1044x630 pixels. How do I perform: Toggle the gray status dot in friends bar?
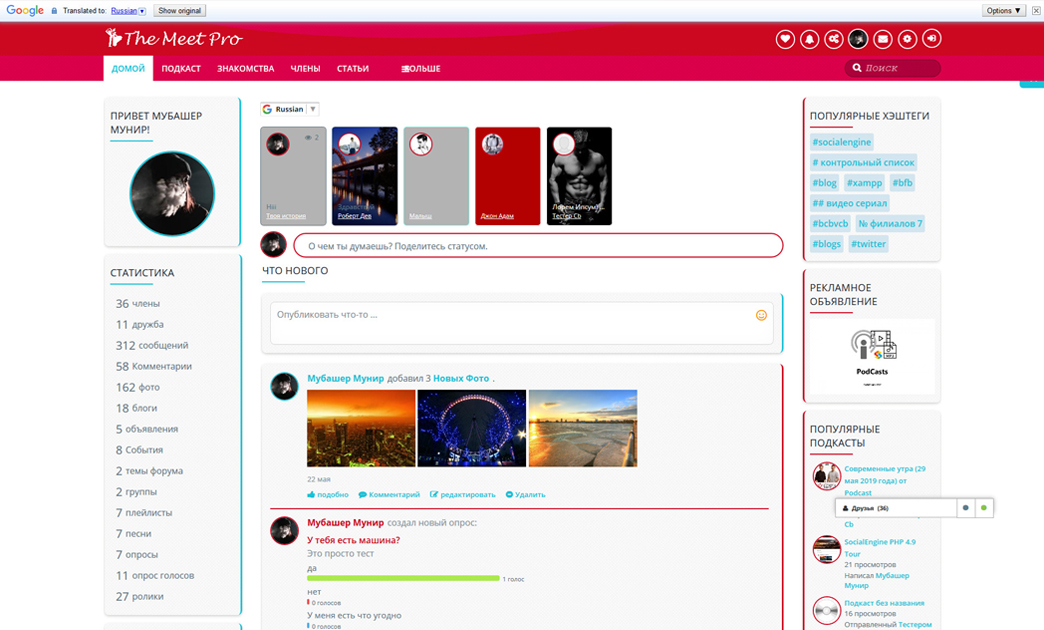coord(965,508)
